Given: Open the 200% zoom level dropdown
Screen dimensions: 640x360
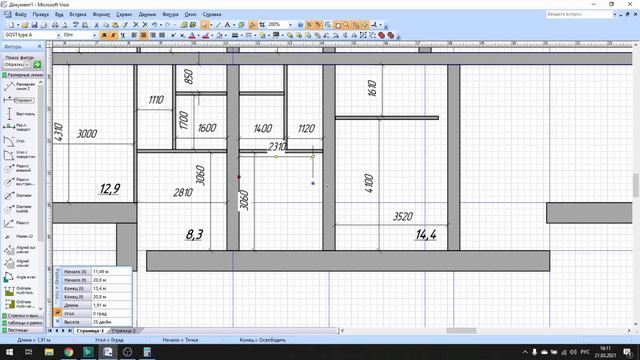Looking at the screenshot, I should 290,25.
